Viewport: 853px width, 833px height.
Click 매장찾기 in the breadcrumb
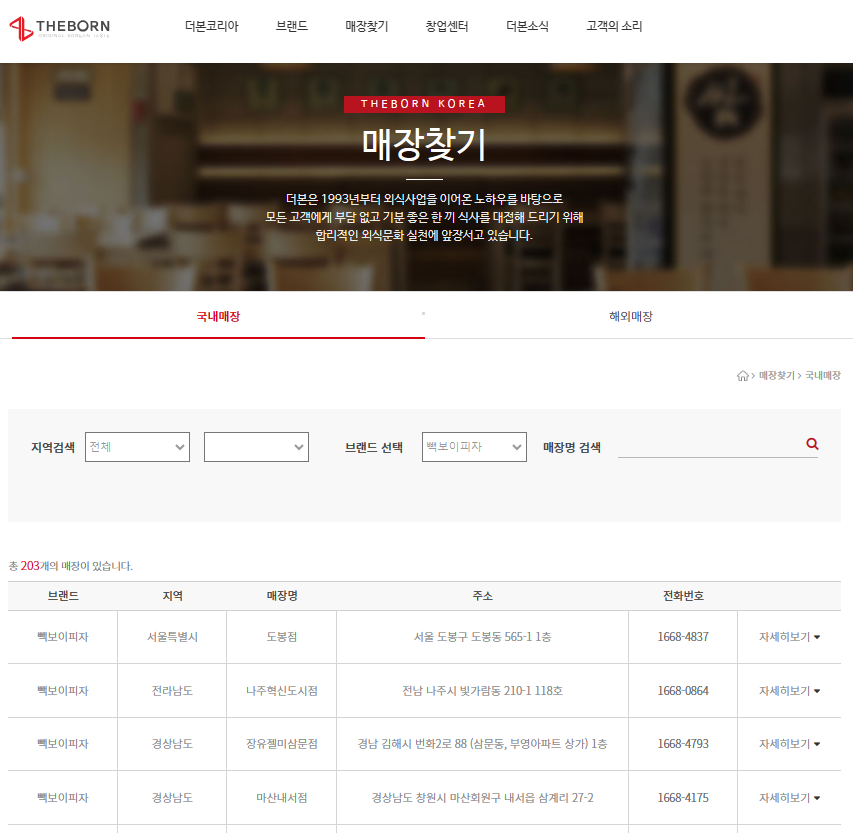coord(777,375)
